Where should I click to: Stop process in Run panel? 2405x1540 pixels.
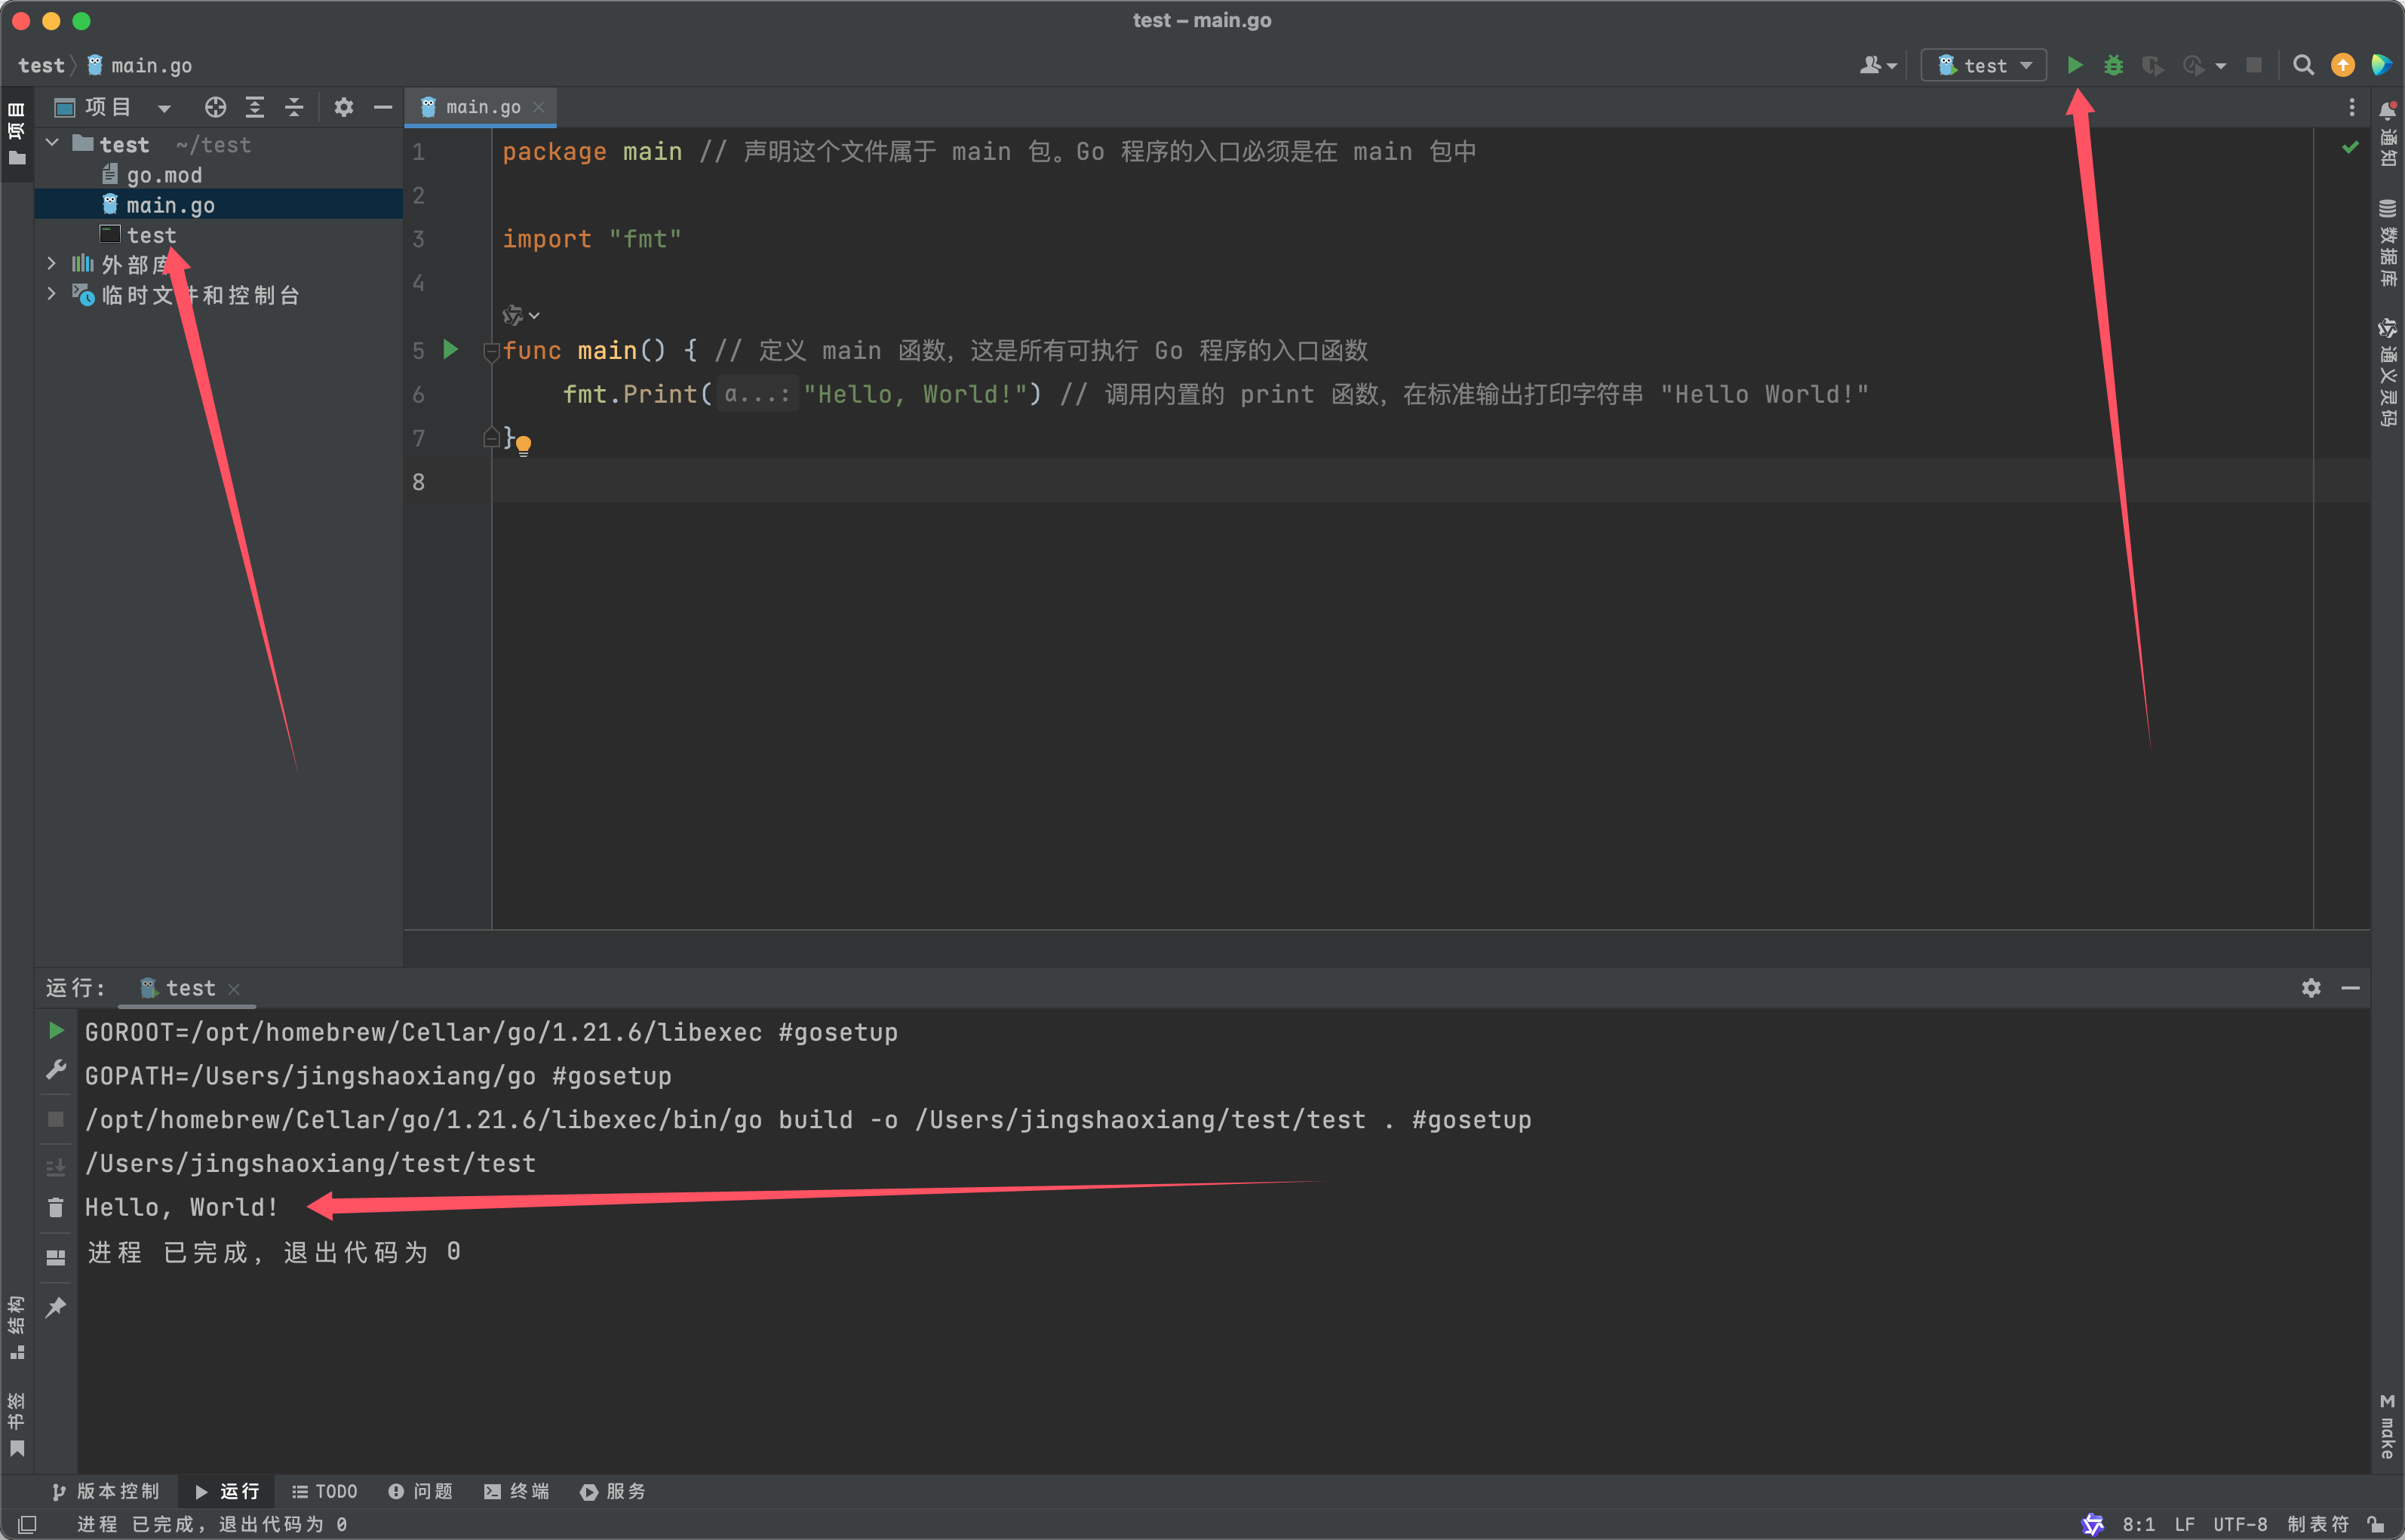(x=56, y=1119)
